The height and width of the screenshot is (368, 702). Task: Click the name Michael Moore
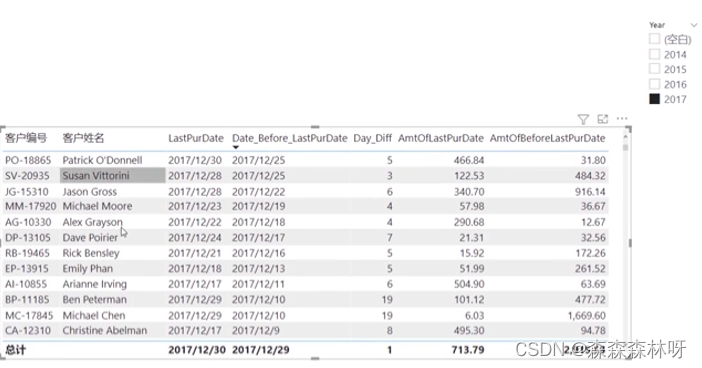97,206
